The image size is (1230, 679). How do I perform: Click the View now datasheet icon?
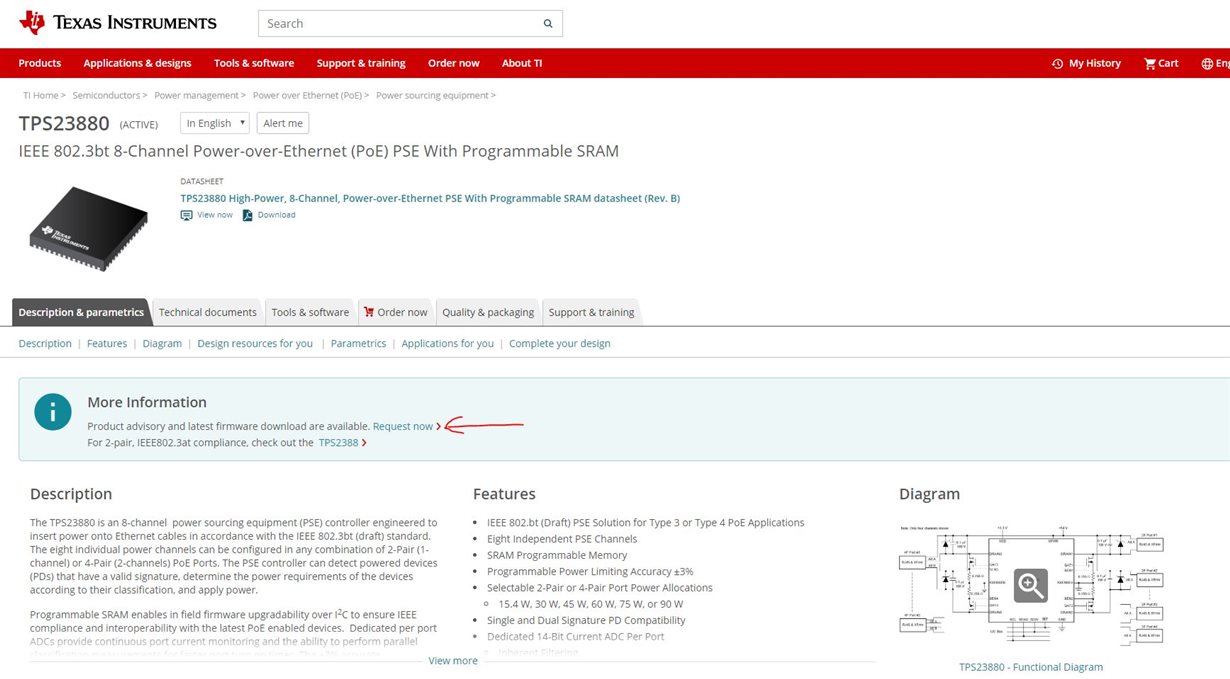click(186, 215)
